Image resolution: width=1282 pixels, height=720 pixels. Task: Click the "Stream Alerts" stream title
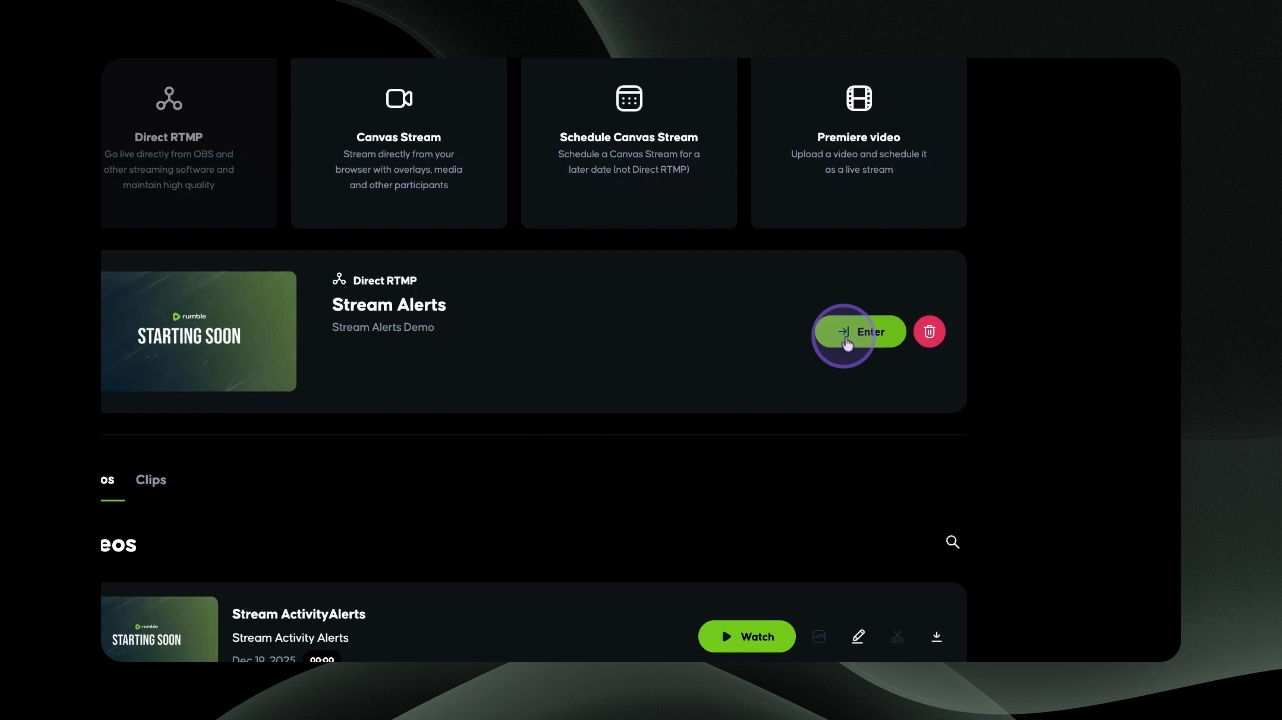pyautogui.click(x=389, y=305)
